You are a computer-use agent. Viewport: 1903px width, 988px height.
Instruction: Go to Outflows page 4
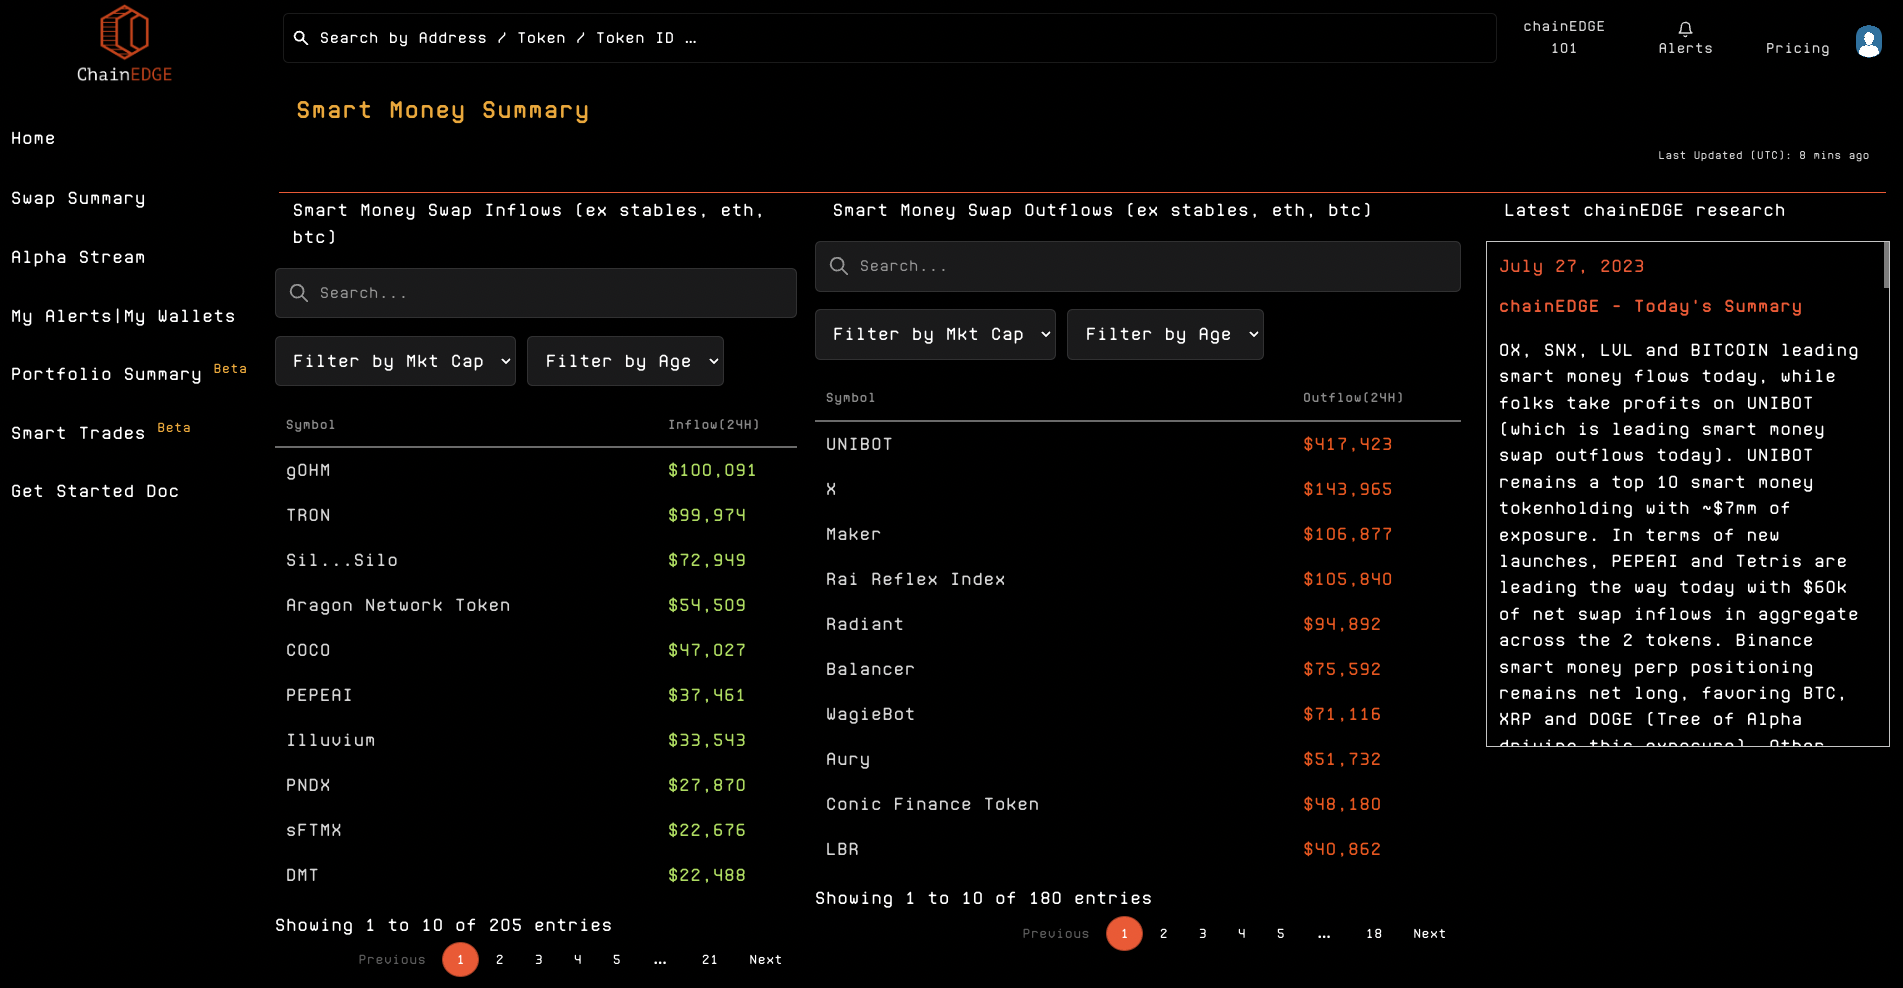pos(1242,934)
